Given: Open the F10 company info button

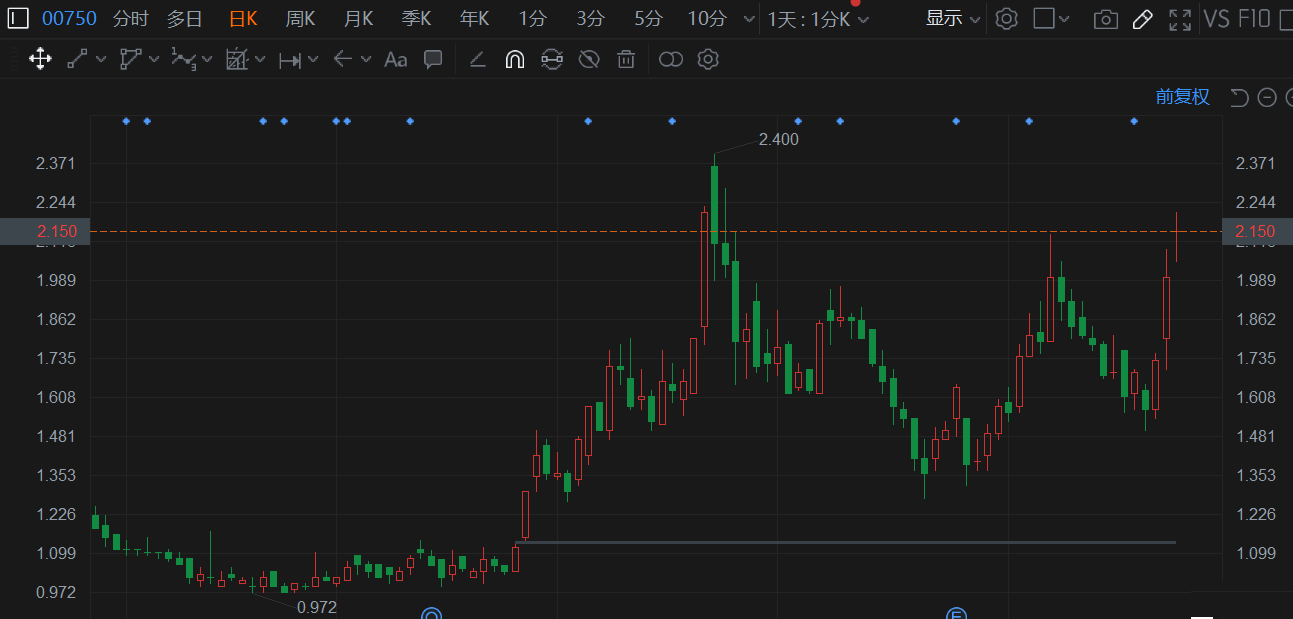Looking at the screenshot, I should tap(1254, 18).
